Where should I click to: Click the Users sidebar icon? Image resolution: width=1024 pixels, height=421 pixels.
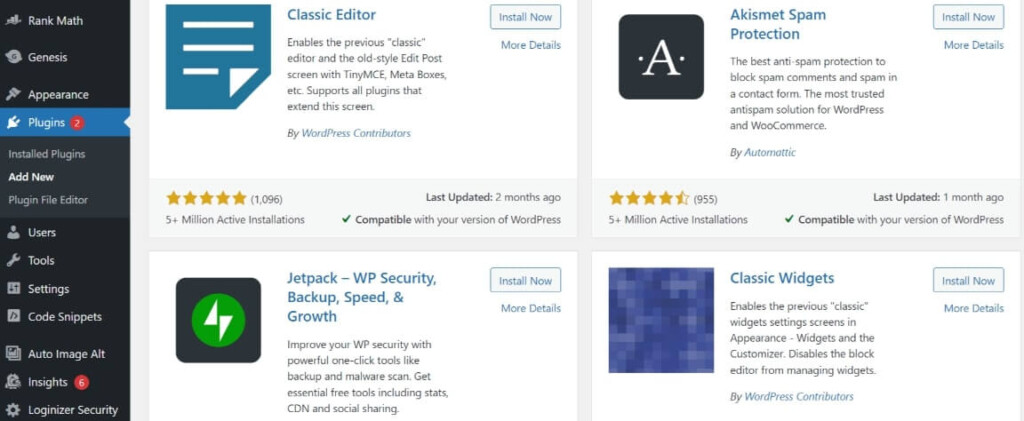pyautogui.click(x=13, y=232)
